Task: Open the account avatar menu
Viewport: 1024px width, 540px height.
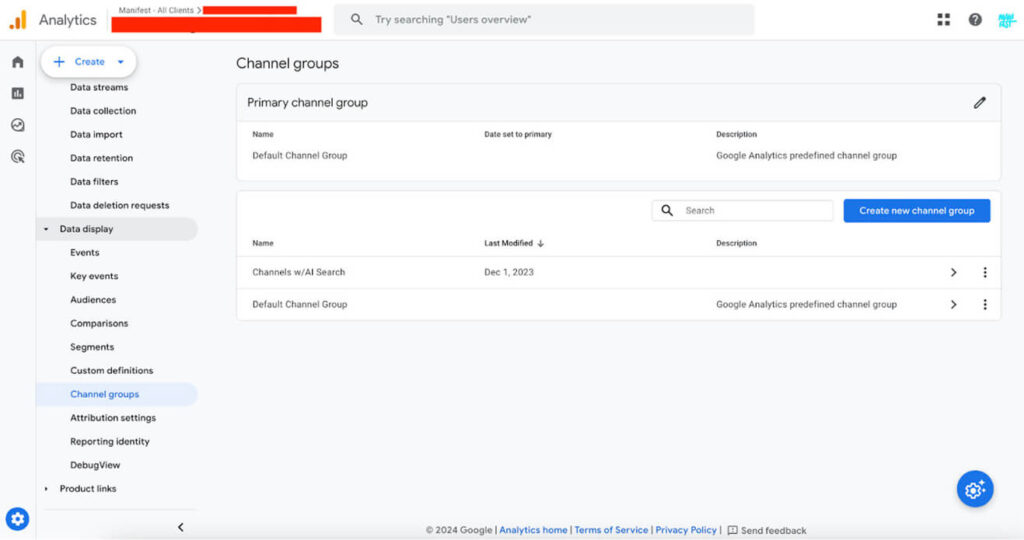Action: point(1006,20)
